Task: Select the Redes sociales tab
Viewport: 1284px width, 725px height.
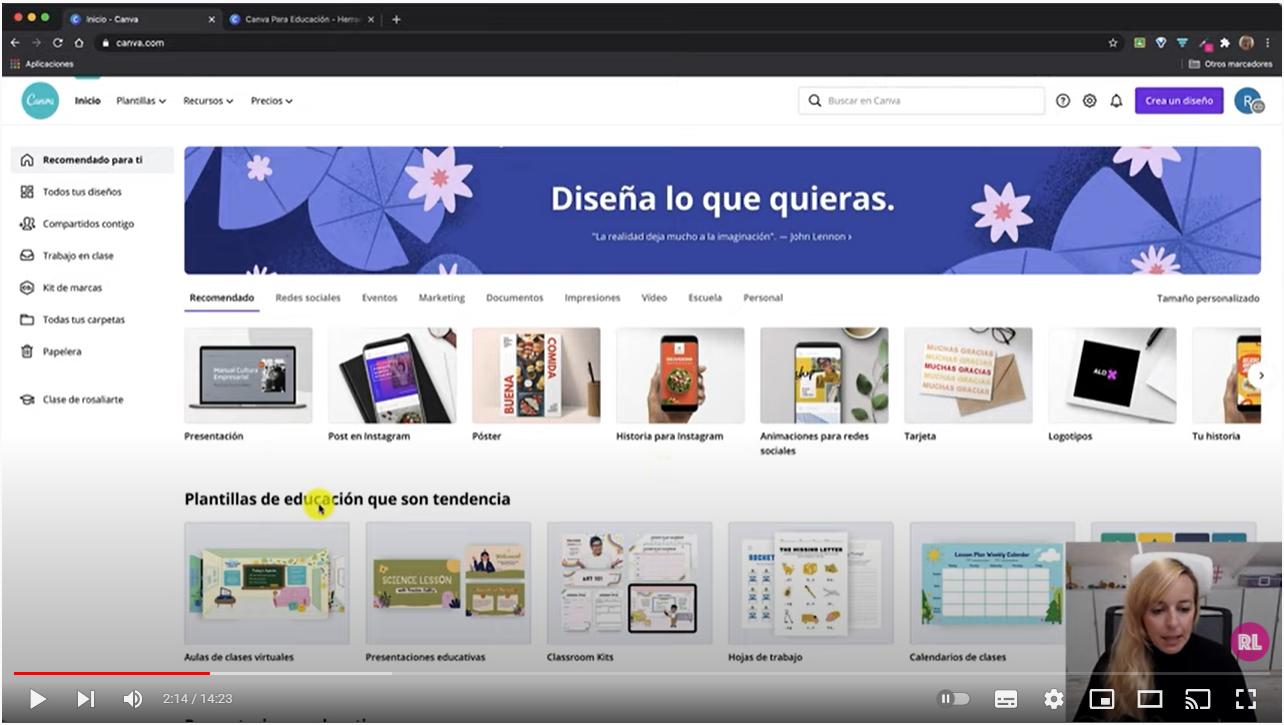Action: (308, 298)
